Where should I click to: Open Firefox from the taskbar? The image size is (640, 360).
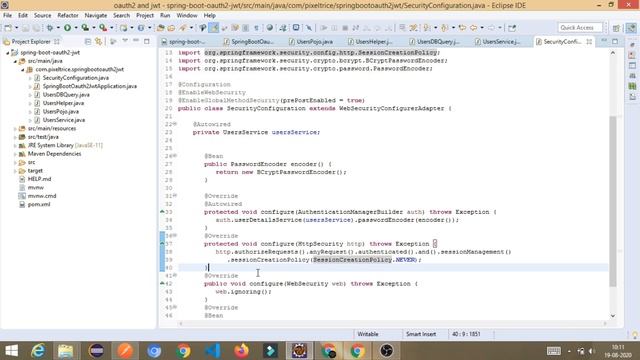[241, 351]
